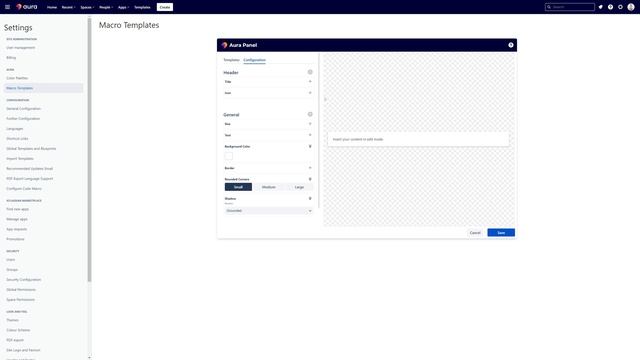Collapse the Background Color section

pos(310,146)
